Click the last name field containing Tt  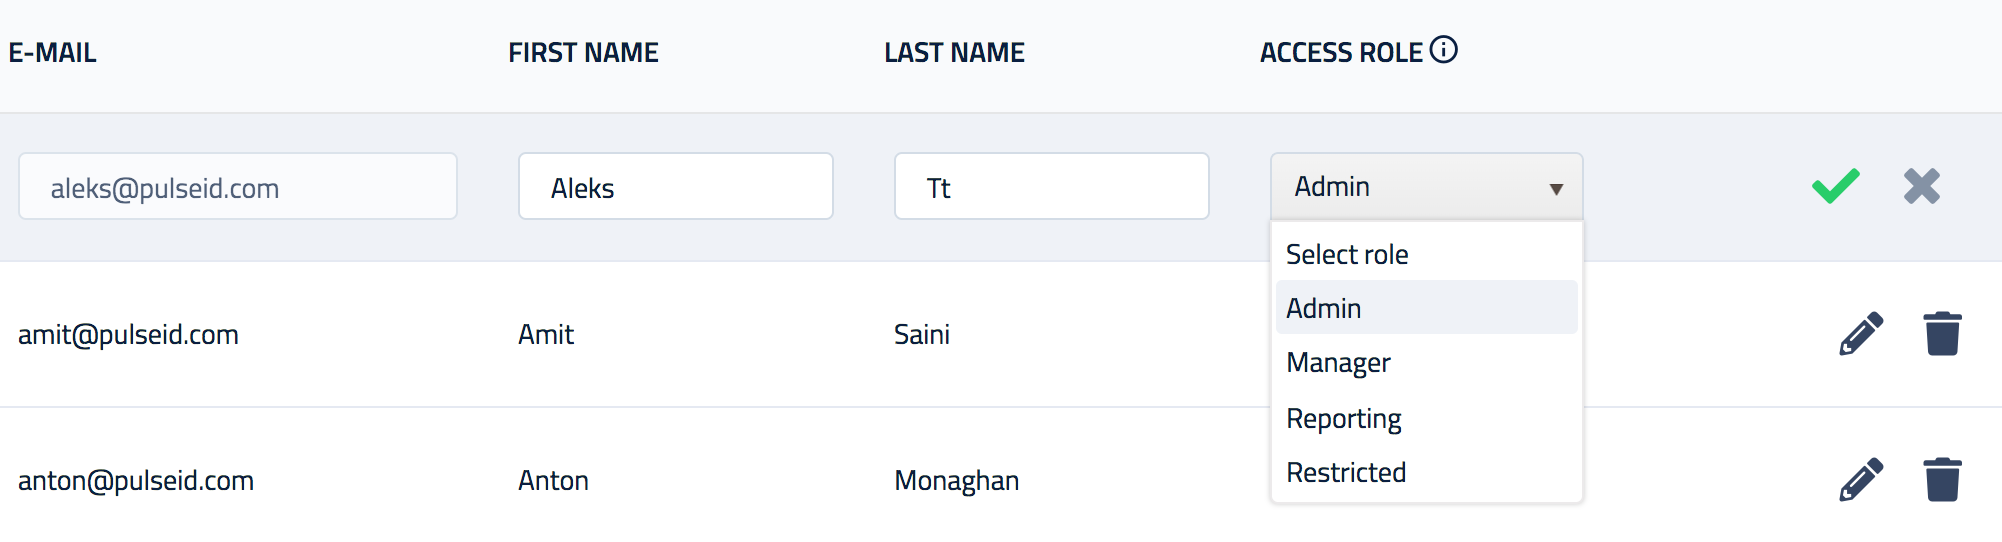click(x=1052, y=186)
